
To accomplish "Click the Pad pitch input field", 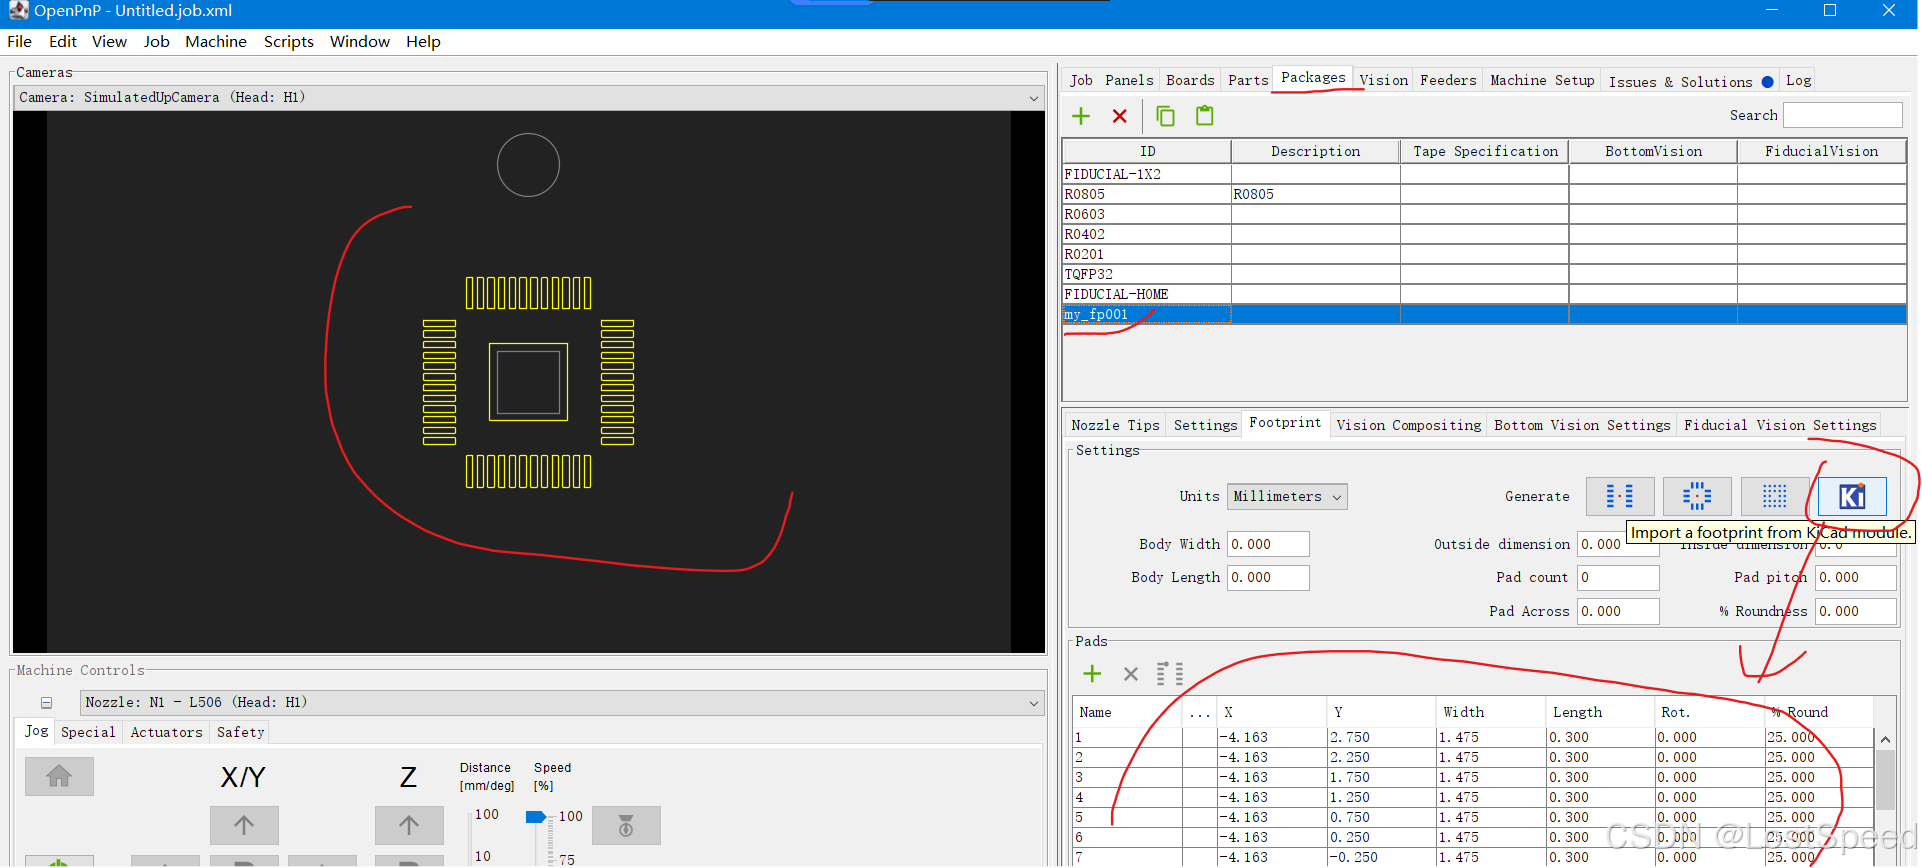I will 1856,577.
